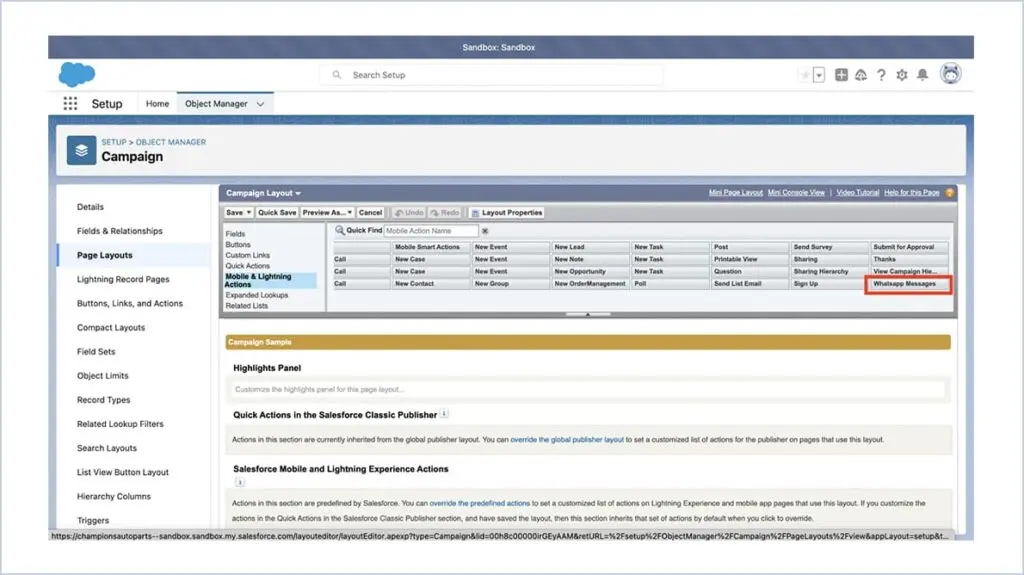Open the user profile avatar
Screen dimensions: 1024x575
point(950,74)
